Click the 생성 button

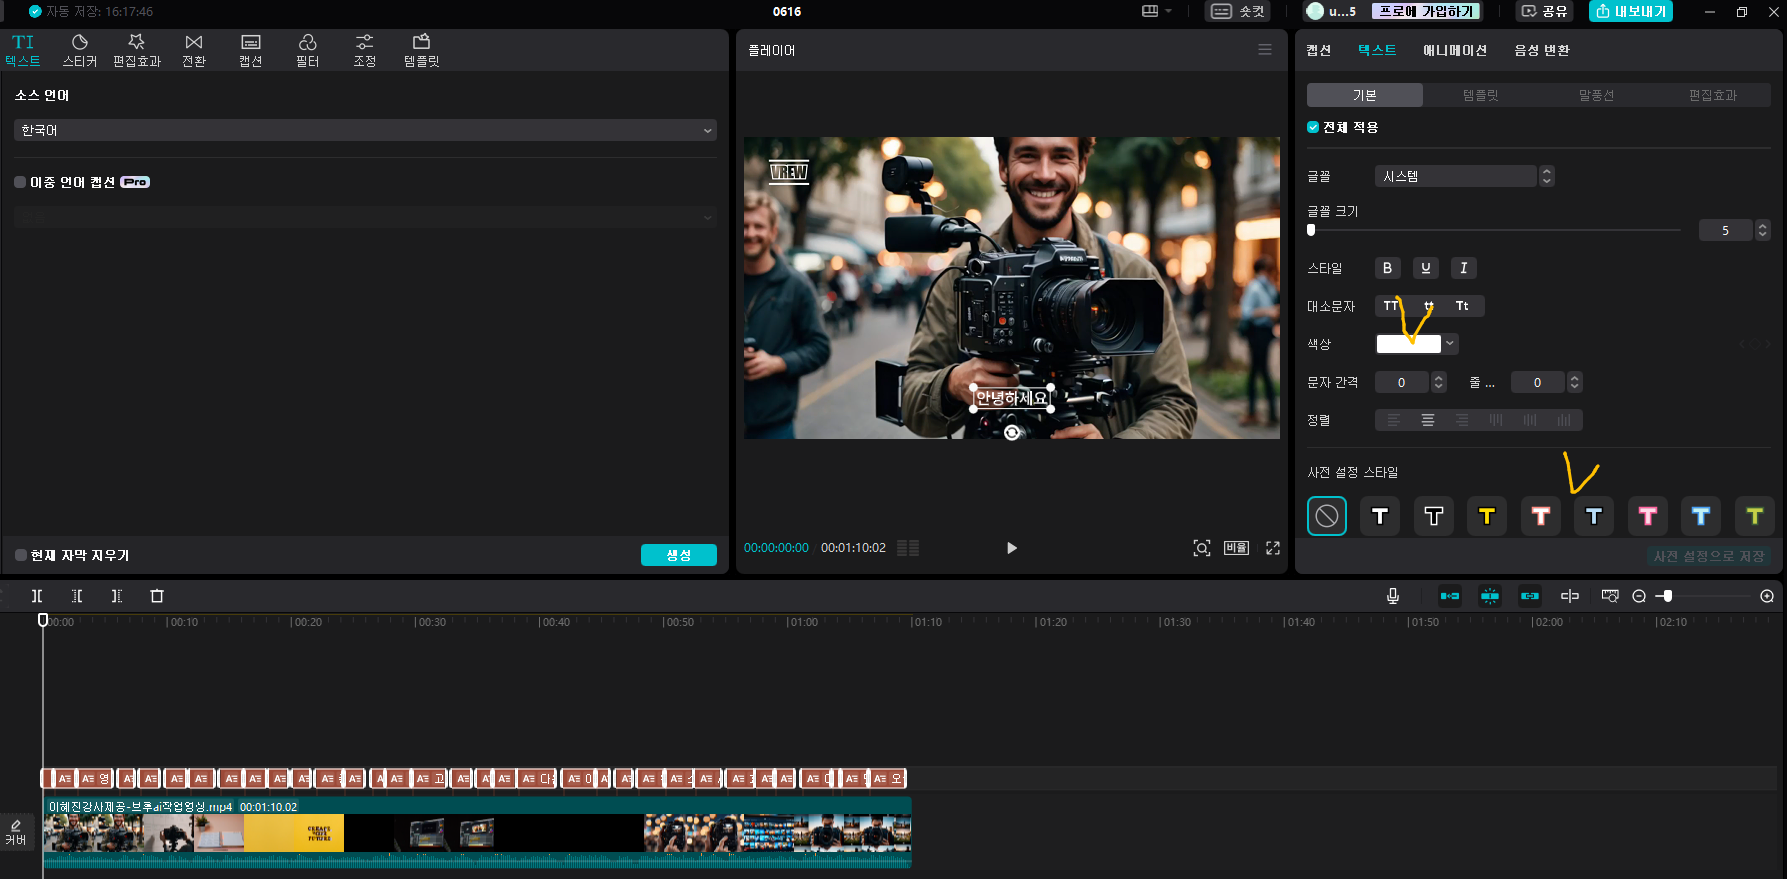tap(678, 555)
